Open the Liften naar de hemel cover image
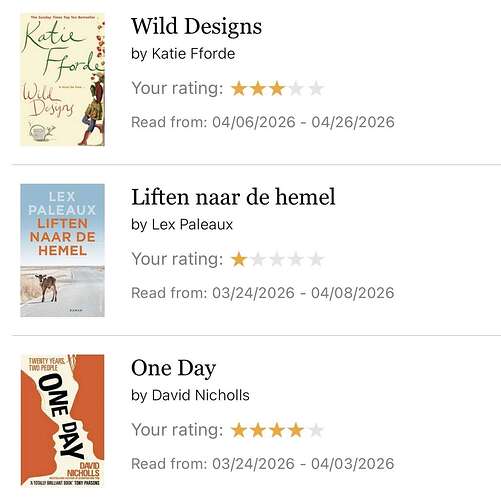 pos(62,250)
